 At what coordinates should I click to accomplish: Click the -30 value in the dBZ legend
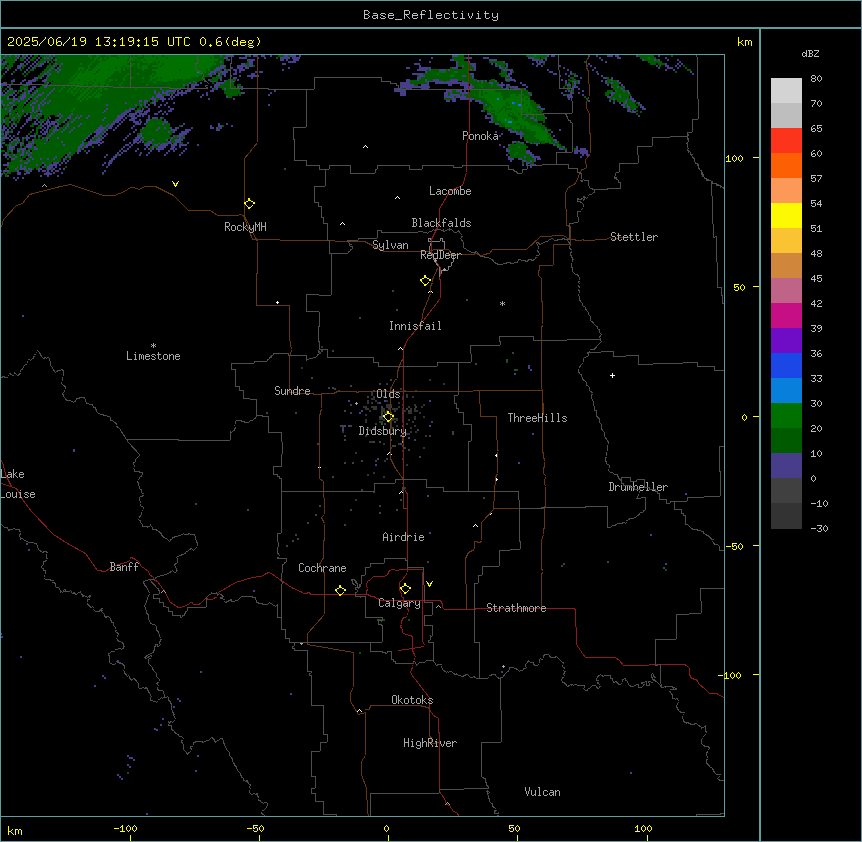tap(819, 528)
